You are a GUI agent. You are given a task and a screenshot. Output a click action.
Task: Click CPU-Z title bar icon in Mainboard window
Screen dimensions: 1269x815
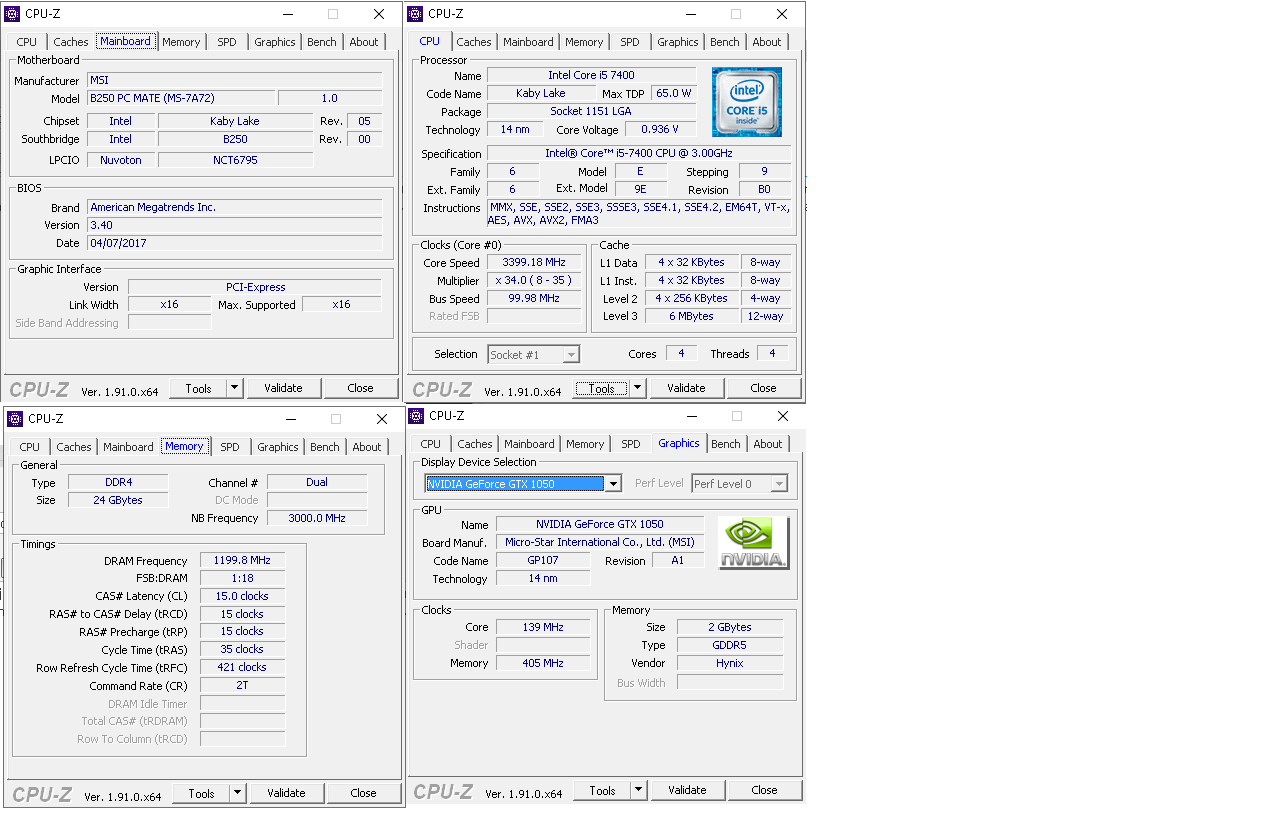pos(13,14)
